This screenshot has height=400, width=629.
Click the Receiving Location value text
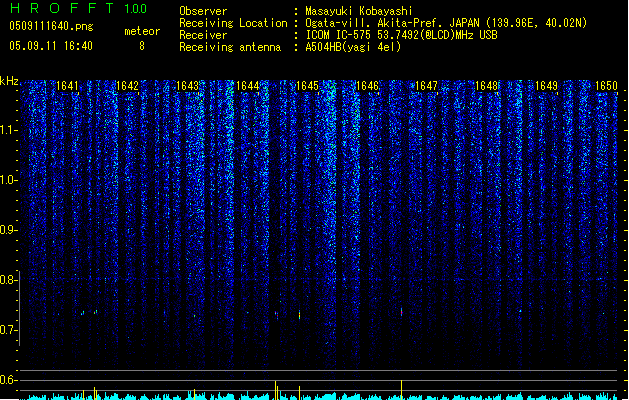(446, 23)
